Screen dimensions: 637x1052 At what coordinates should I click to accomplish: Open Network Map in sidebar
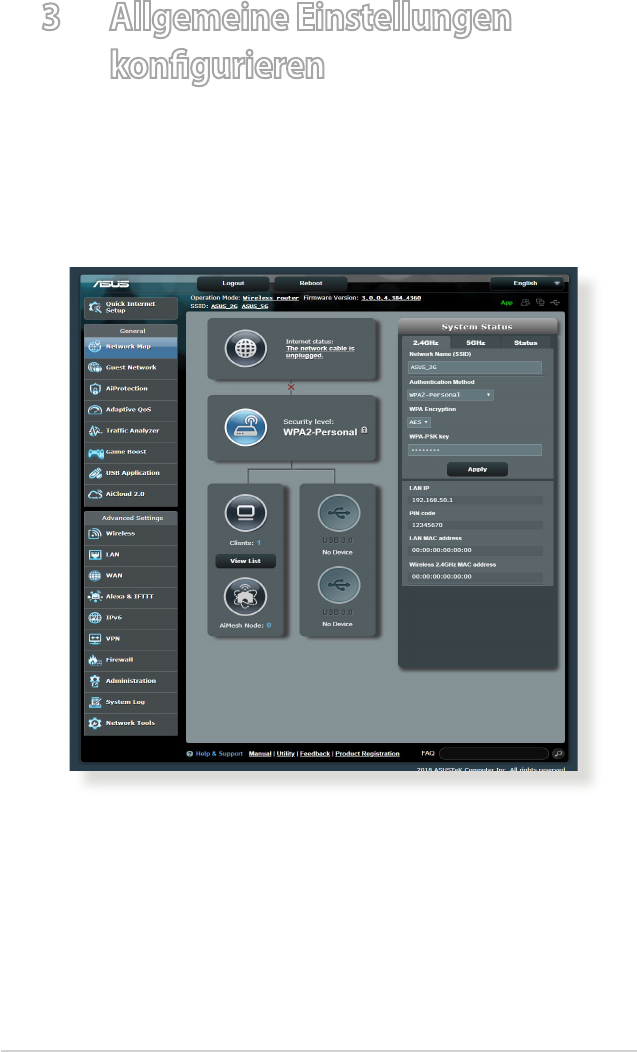tap(131, 347)
